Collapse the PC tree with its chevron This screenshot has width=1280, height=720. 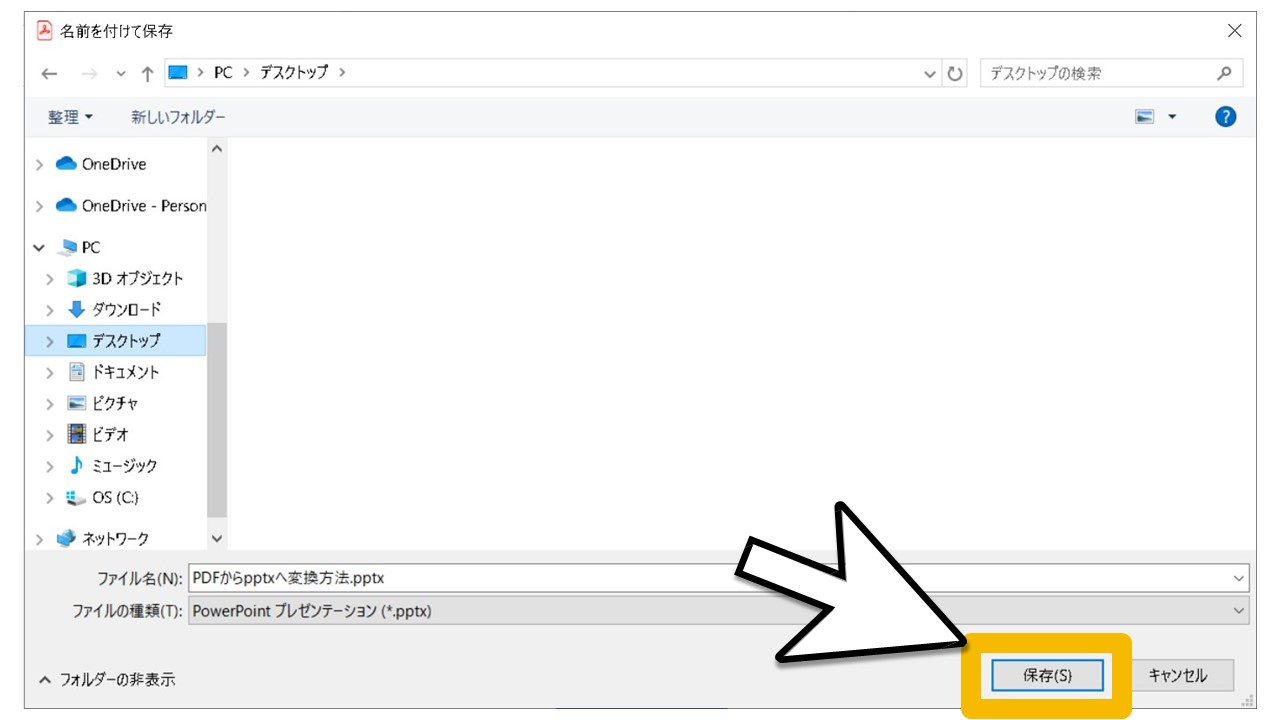40,247
